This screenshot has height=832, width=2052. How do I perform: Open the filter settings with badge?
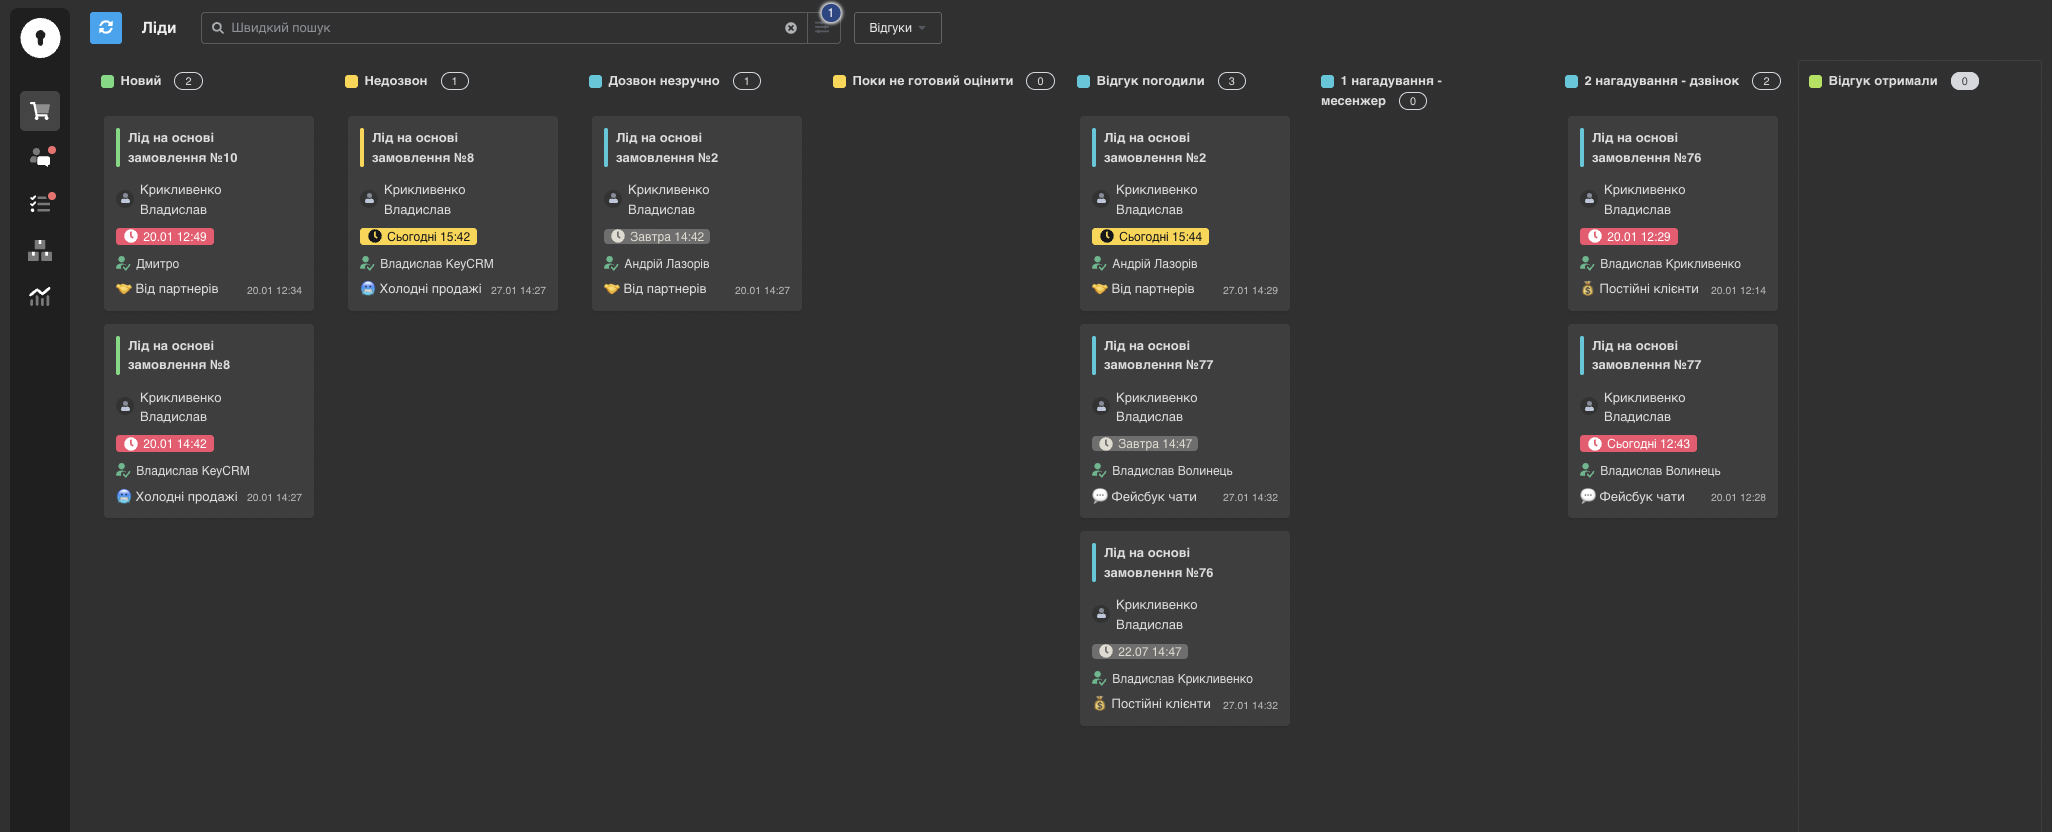[x=823, y=28]
